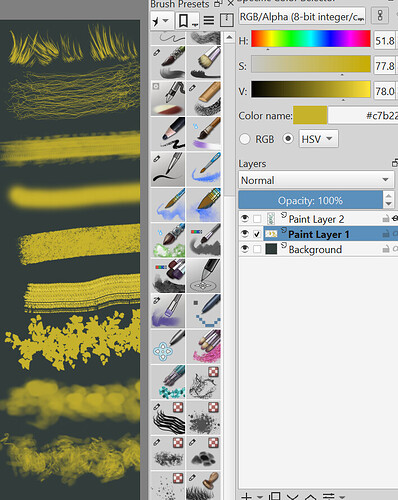Image resolution: width=398 pixels, height=500 pixels.
Task: Choose the wooden flat marker texture preset
Action: [204, 98]
